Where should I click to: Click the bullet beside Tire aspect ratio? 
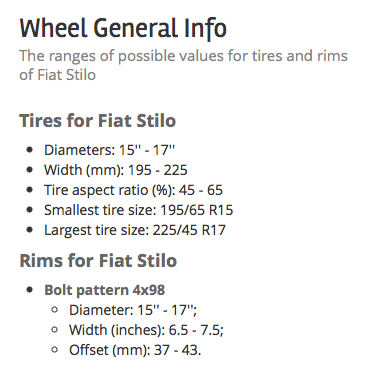coord(30,190)
